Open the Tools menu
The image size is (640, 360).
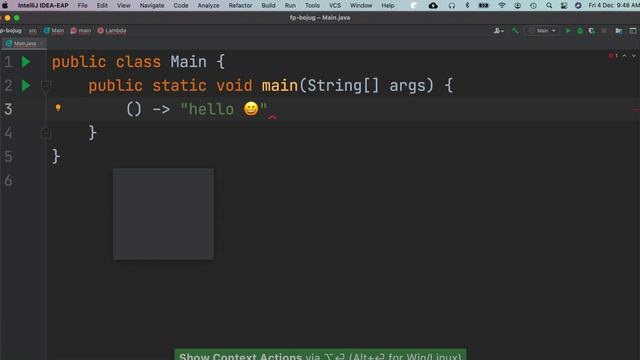[312, 6]
